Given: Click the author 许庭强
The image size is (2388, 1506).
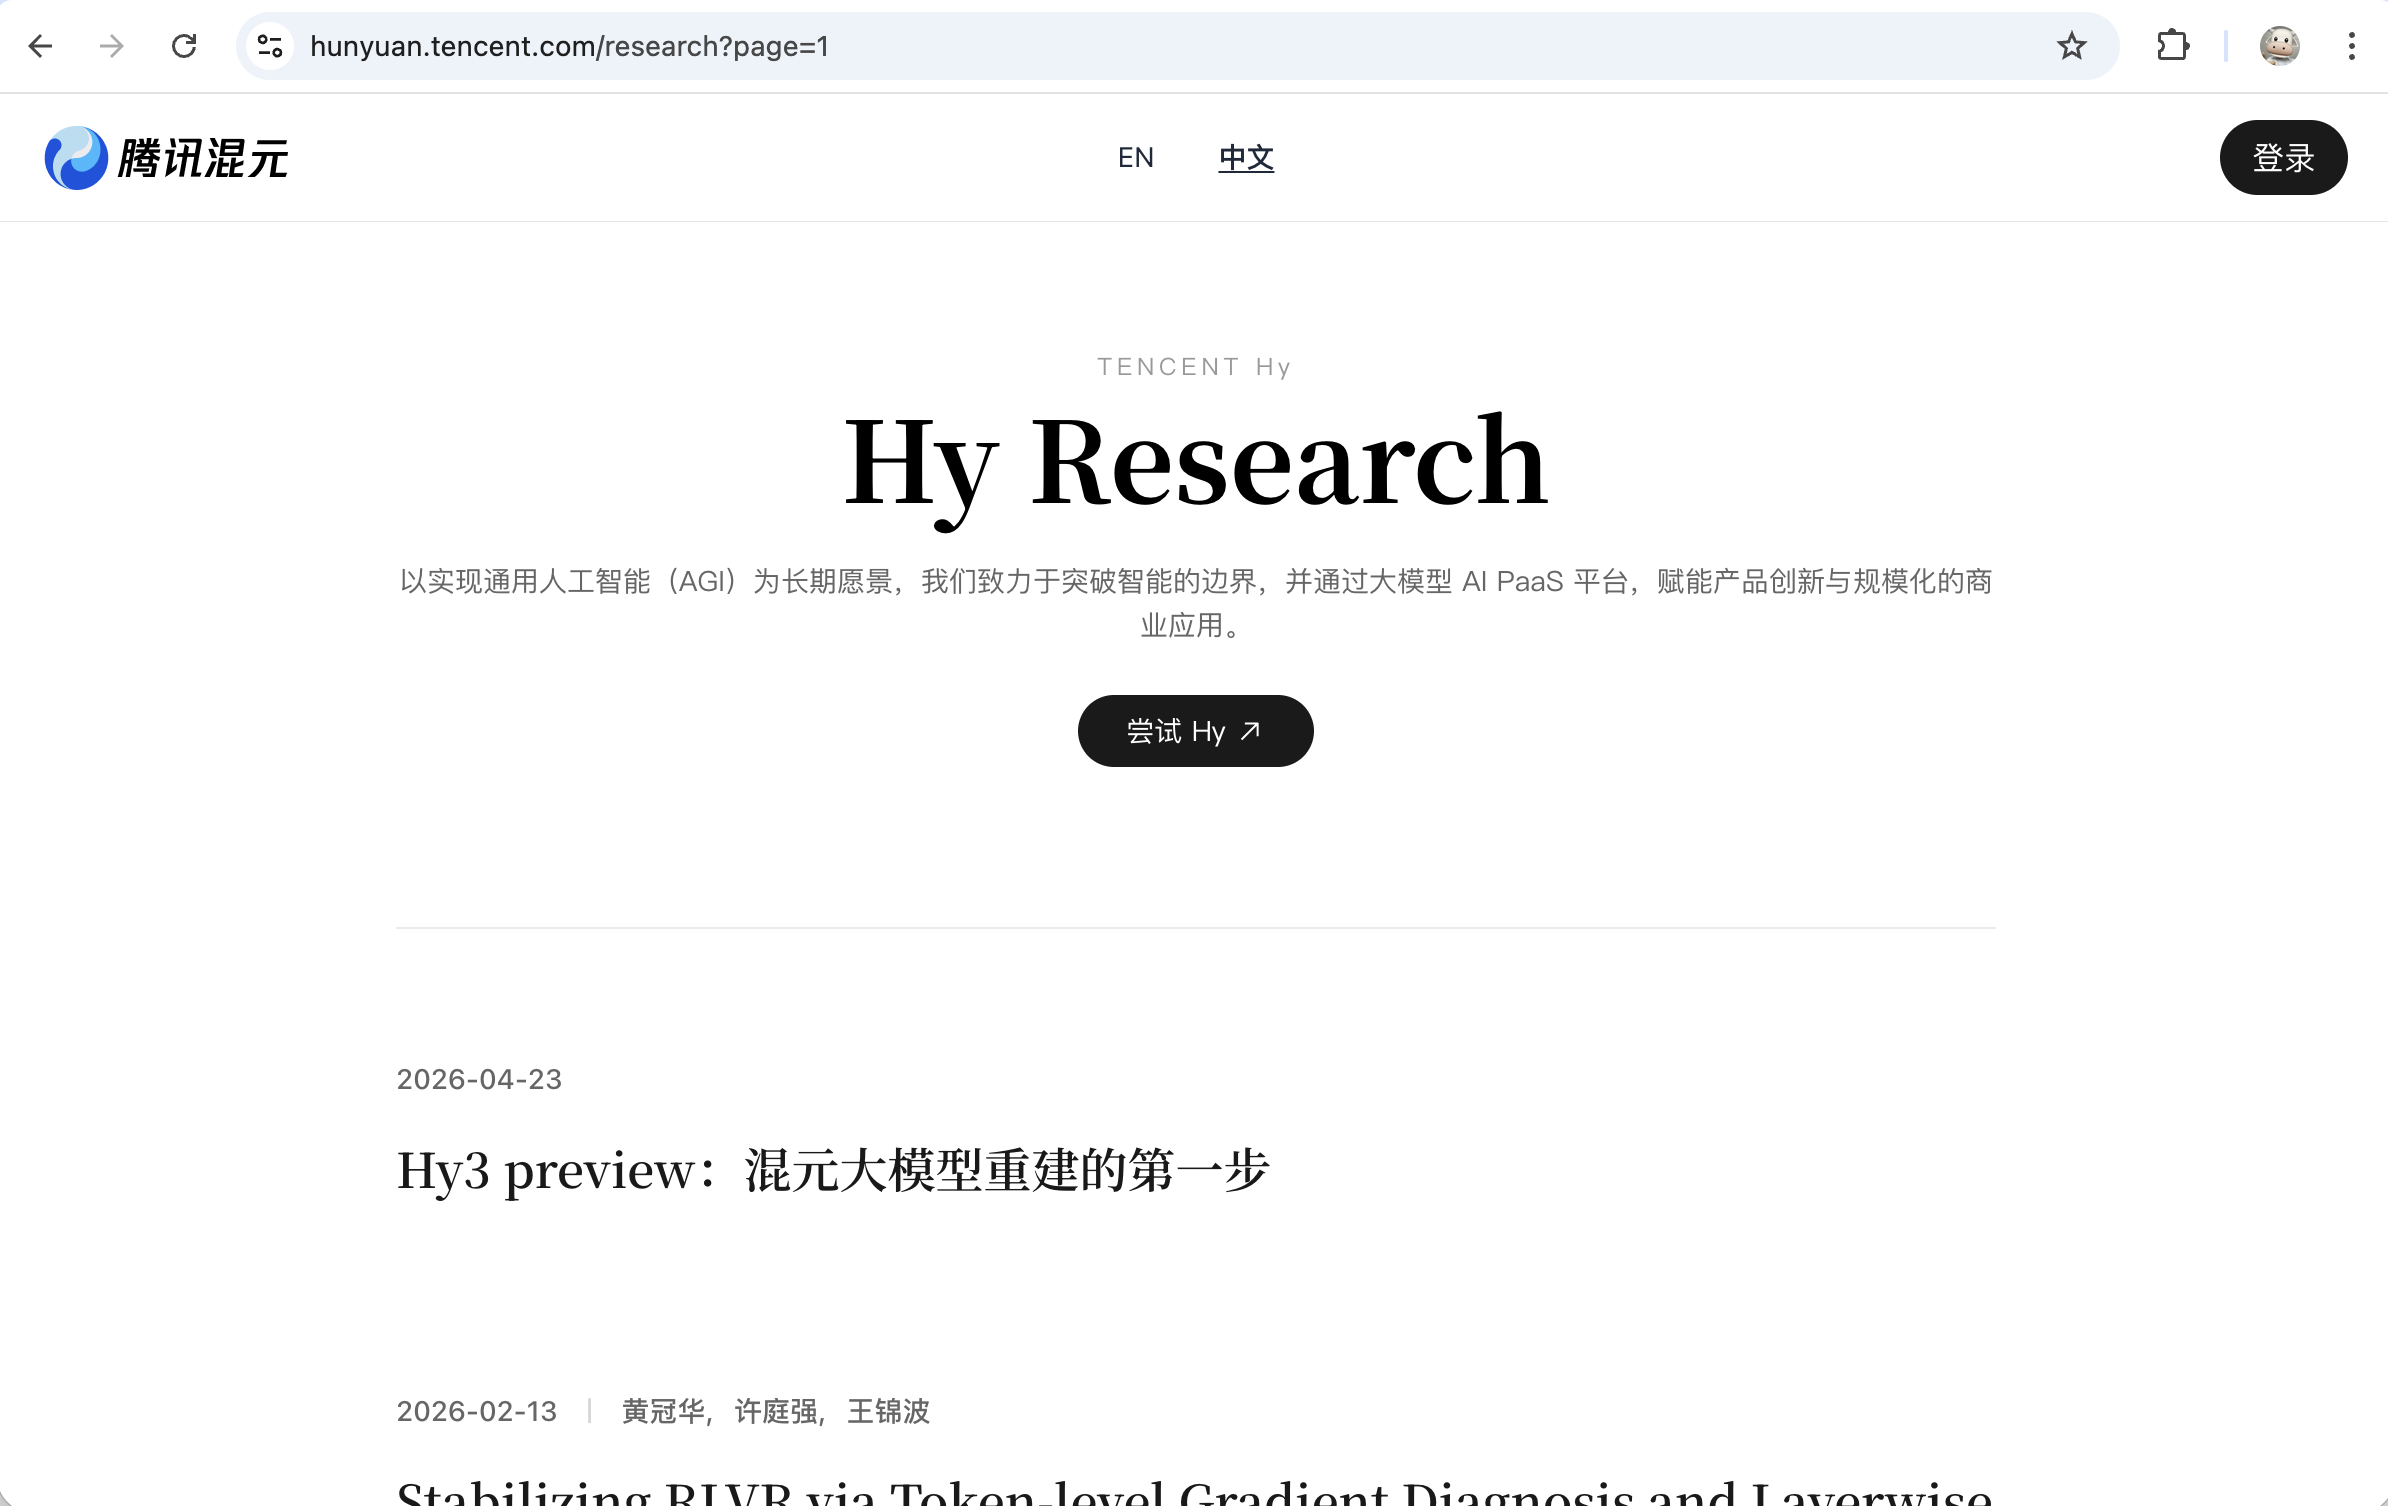Looking at the screenshot, I should pos(775,1411).
